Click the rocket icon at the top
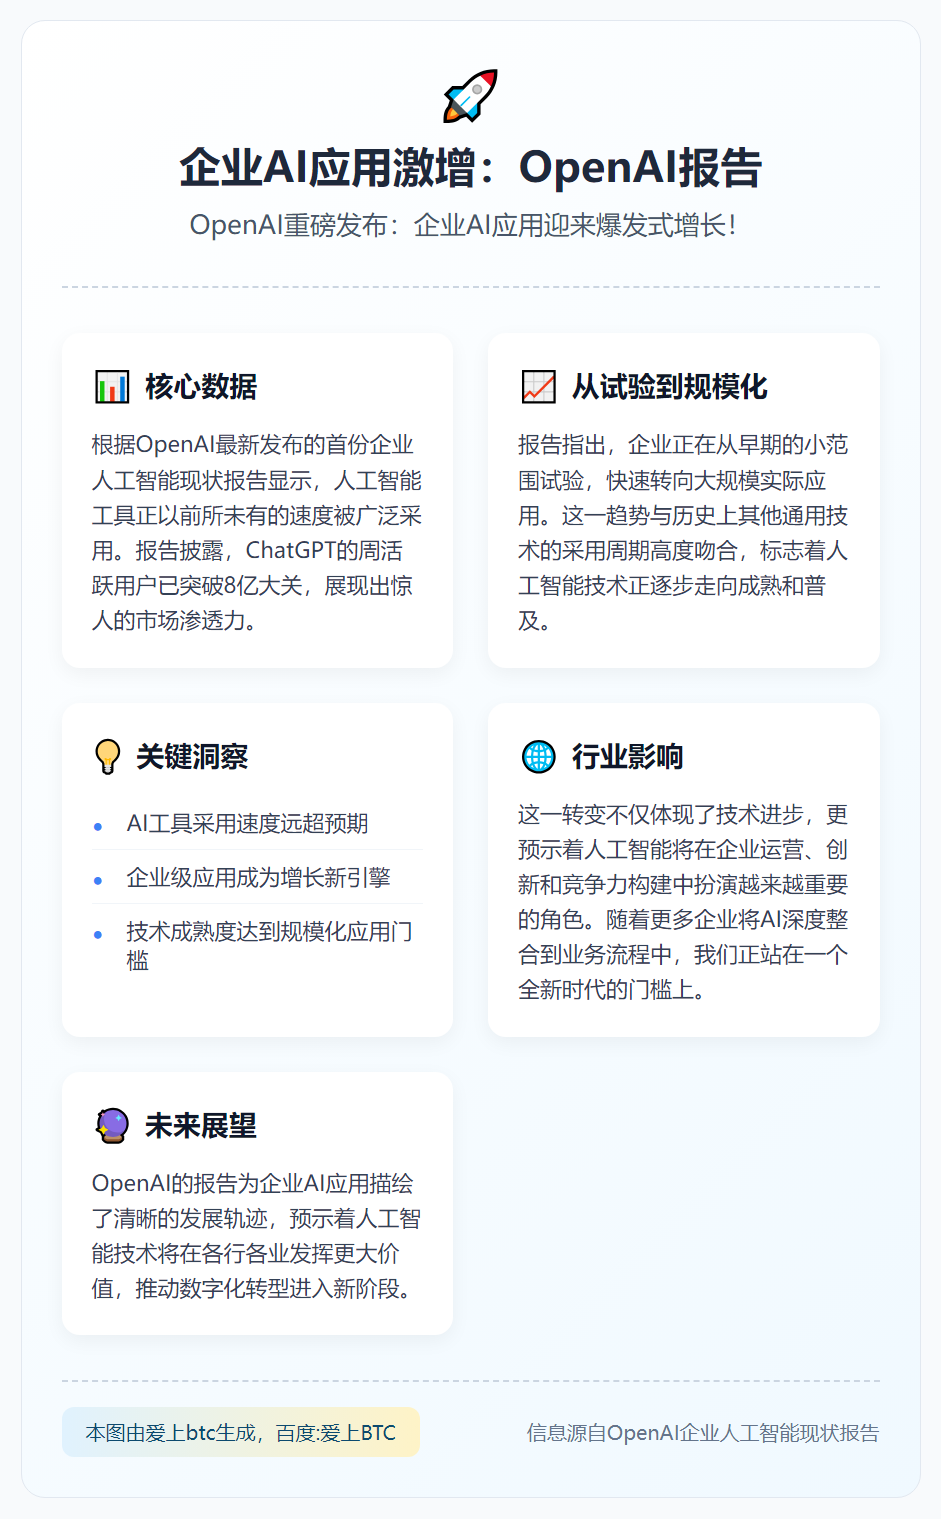The height and width of the screenshot is (1519, 941). tap(470, 96)
